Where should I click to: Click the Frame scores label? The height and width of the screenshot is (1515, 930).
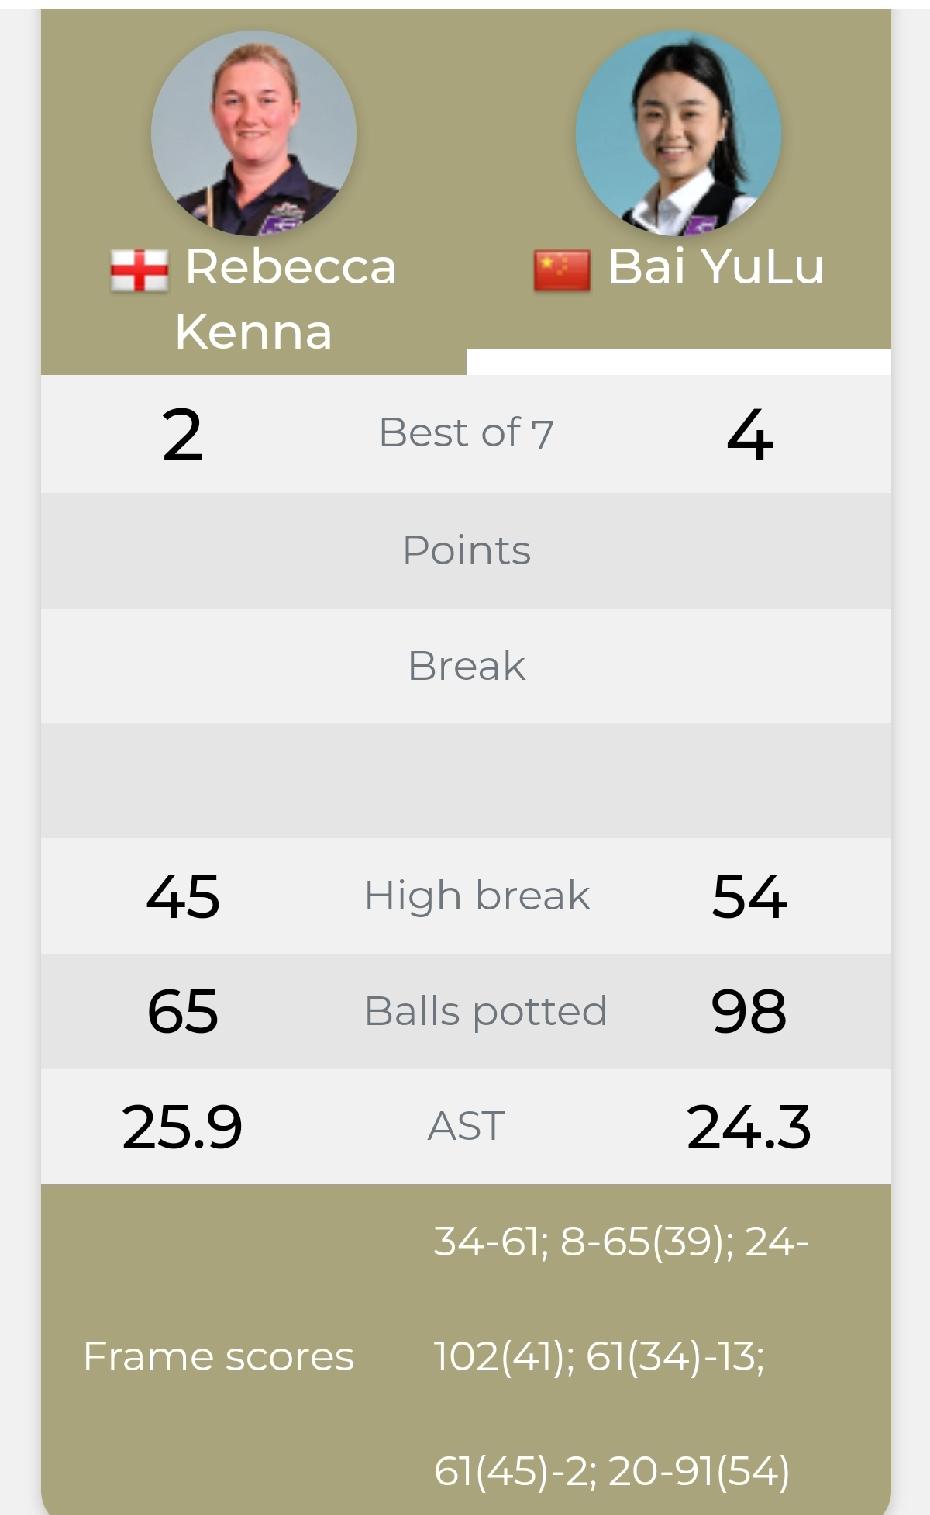coord(218,1357)
